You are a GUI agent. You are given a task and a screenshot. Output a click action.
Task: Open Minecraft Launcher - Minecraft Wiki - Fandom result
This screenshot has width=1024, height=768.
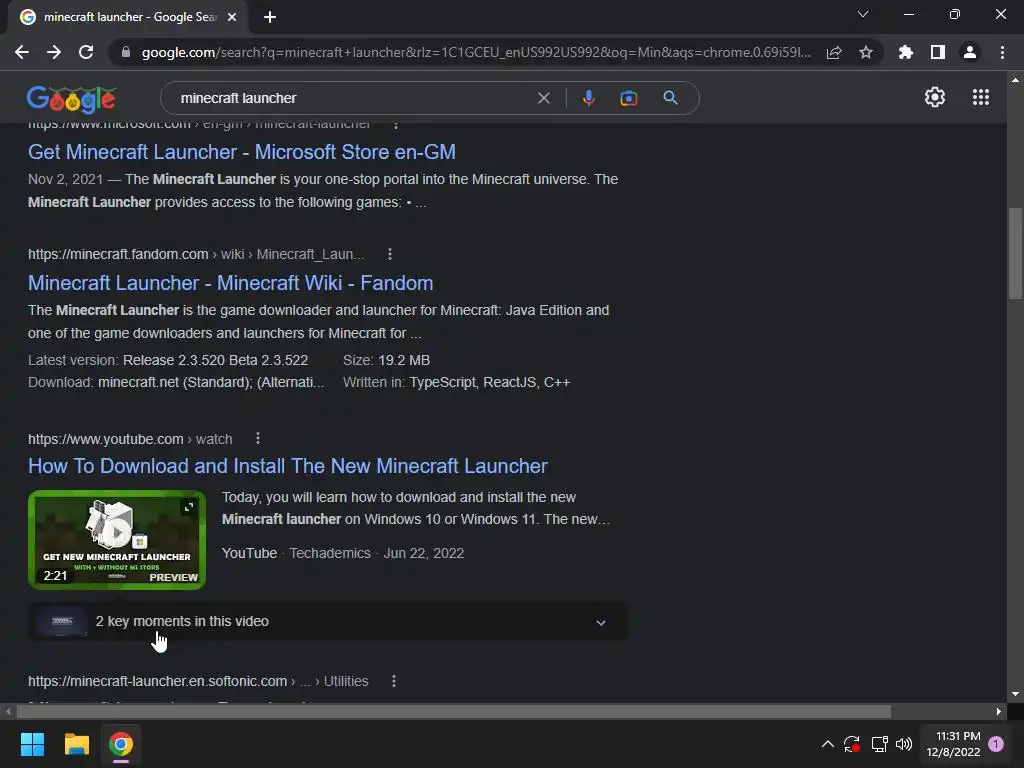(231, 283)
